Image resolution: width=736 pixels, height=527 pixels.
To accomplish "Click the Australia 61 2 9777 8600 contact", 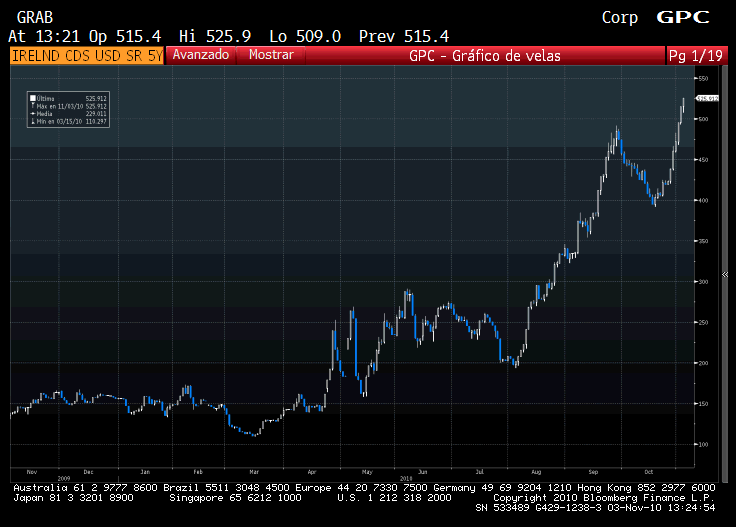I will [85, 488].
